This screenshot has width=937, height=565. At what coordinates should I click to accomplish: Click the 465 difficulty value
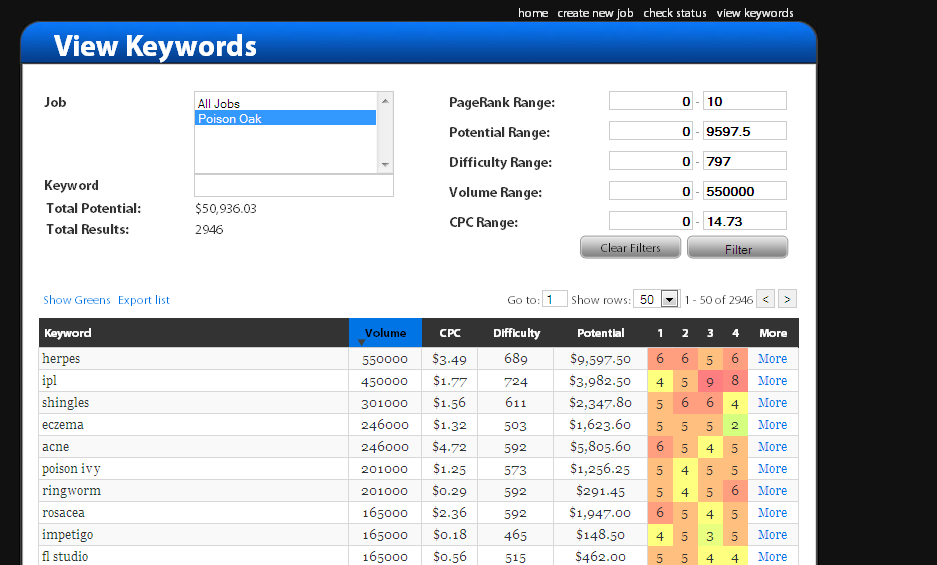click(515, 535)
